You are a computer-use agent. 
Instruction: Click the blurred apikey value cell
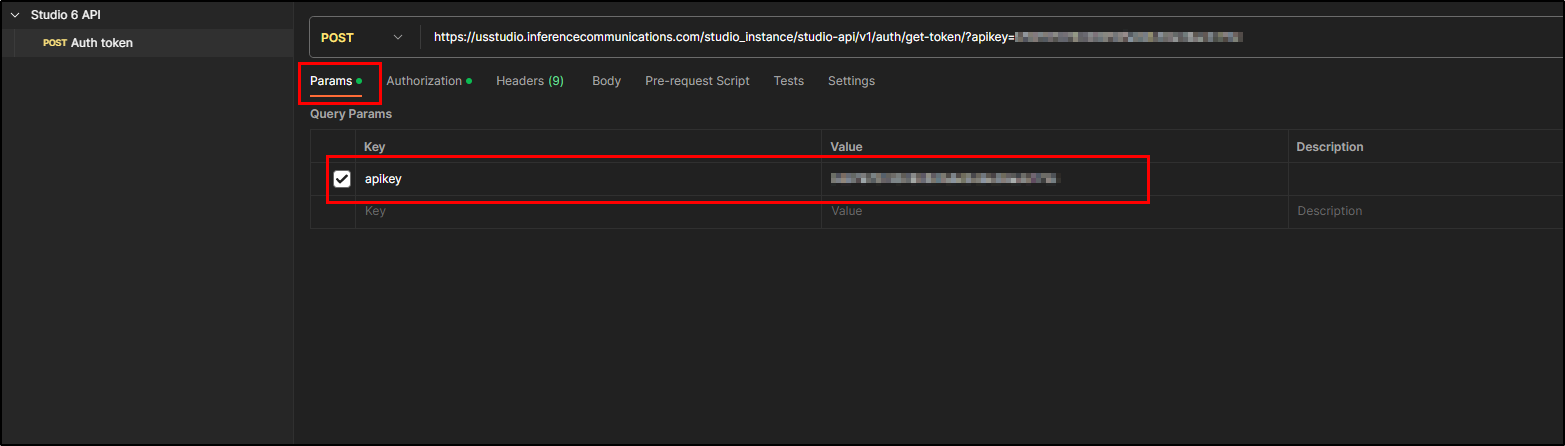(1054, 179)
